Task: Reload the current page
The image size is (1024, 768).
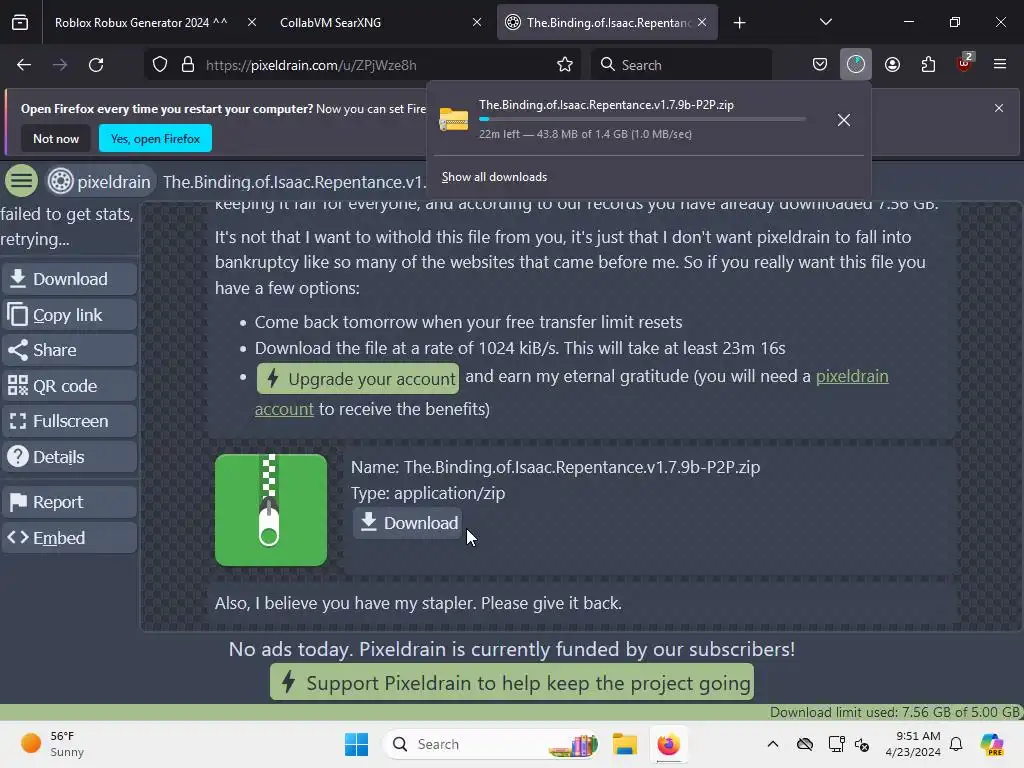Action: 96,65
